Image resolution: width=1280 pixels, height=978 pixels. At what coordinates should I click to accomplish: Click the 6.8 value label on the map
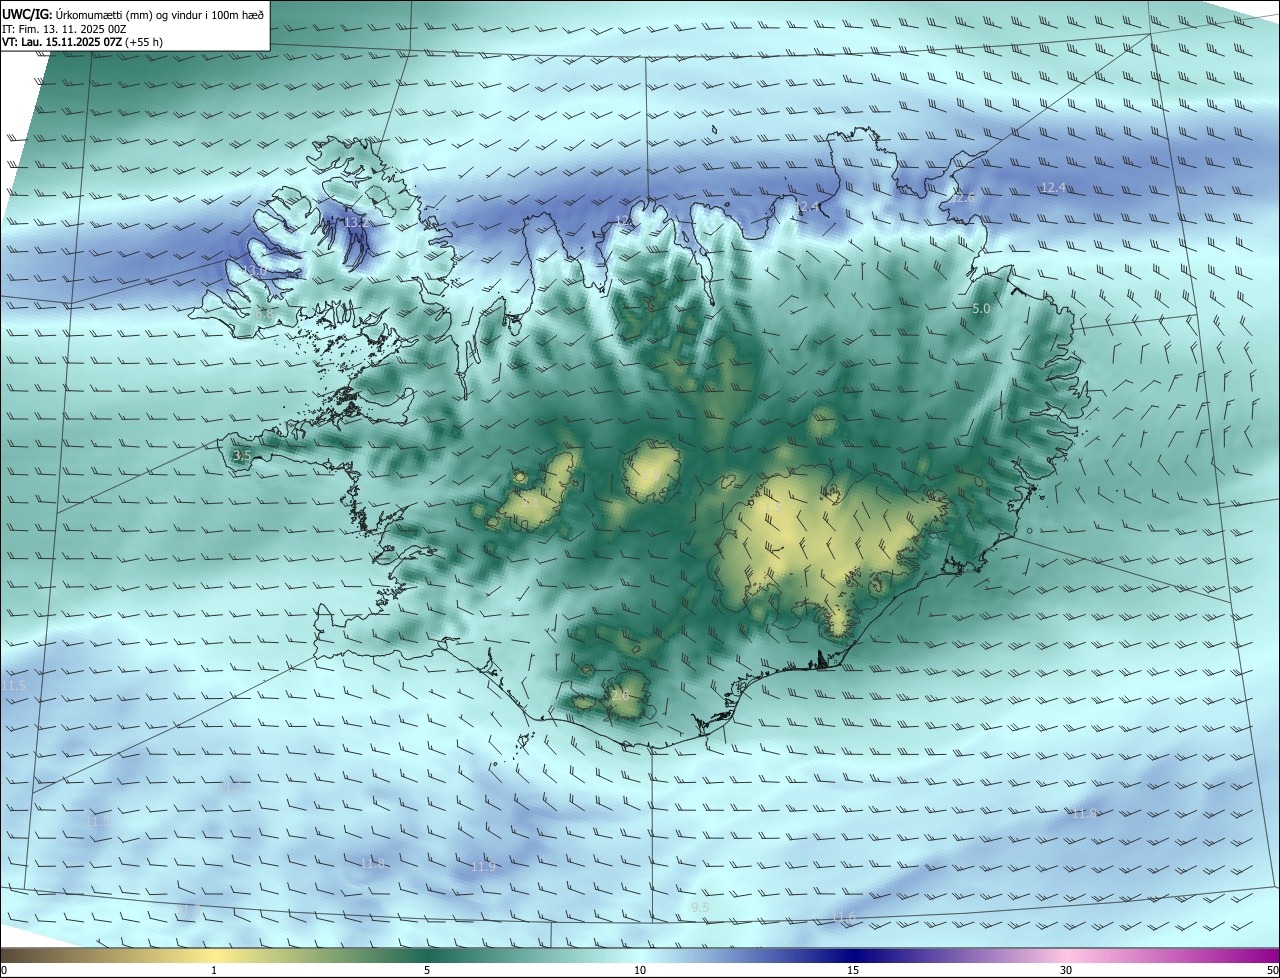click(264, 314)
